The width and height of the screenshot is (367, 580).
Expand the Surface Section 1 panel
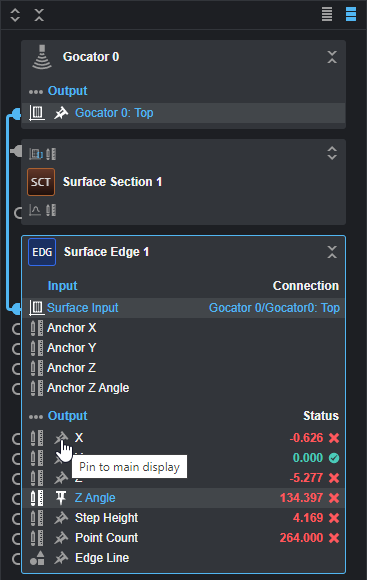pyautogui.click(x=332, y=153)
